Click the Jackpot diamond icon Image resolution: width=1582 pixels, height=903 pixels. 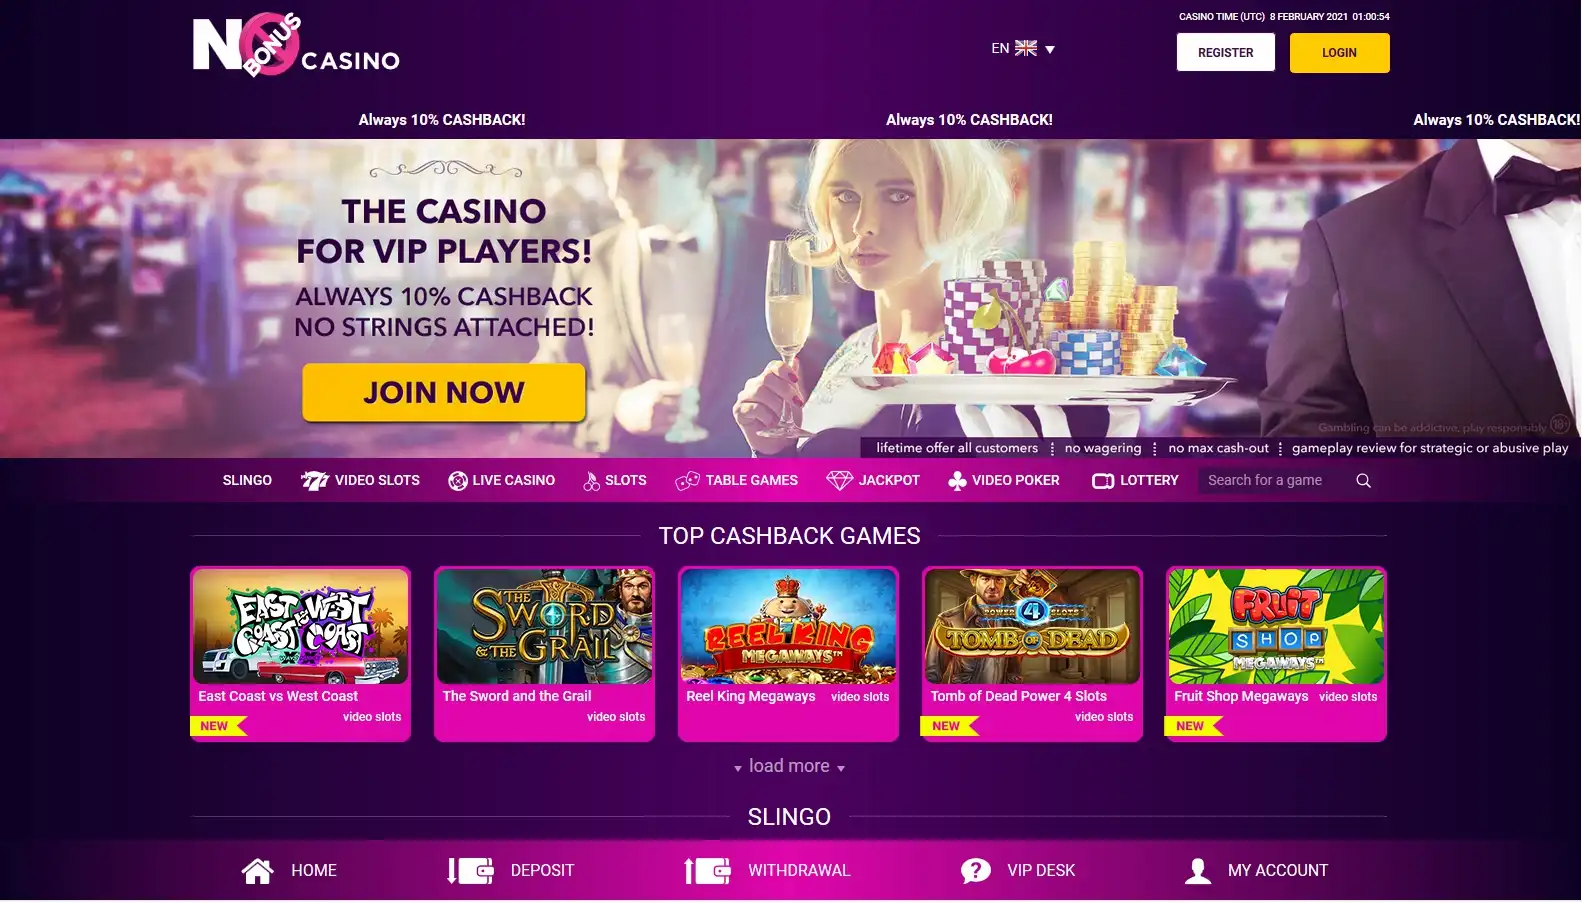(839, 481)
